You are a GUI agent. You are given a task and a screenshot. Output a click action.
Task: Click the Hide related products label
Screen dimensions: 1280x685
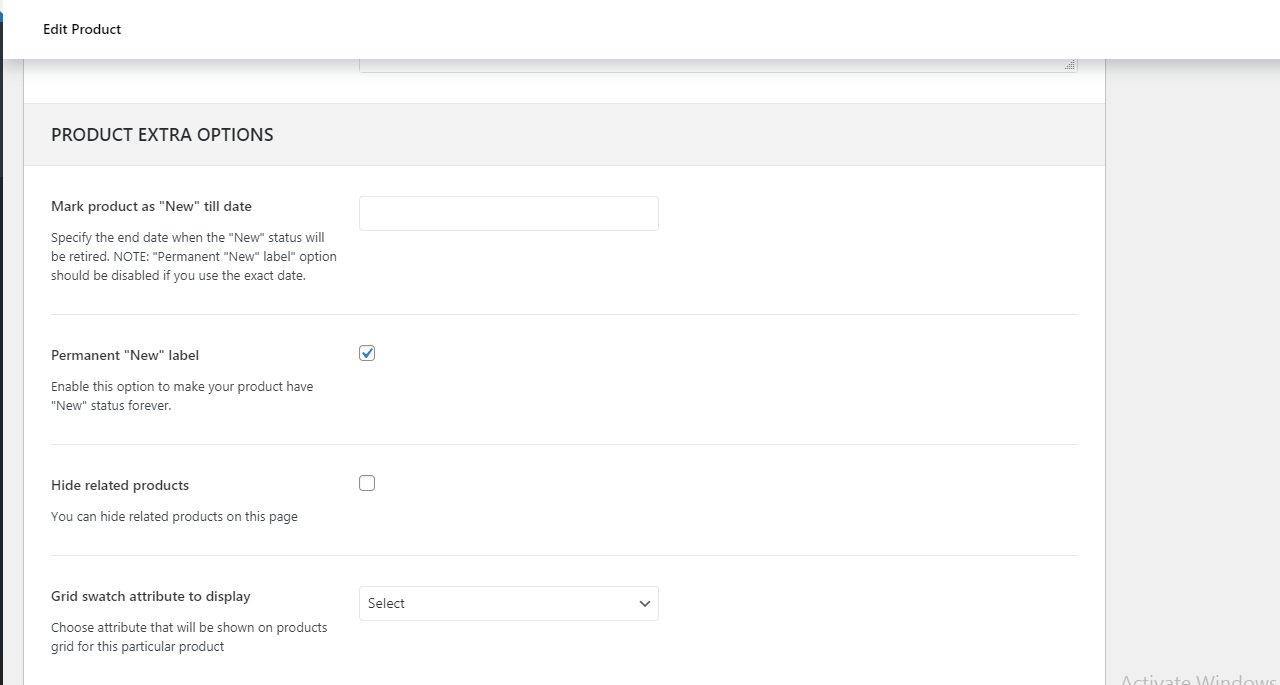click(x=120, y=485)
